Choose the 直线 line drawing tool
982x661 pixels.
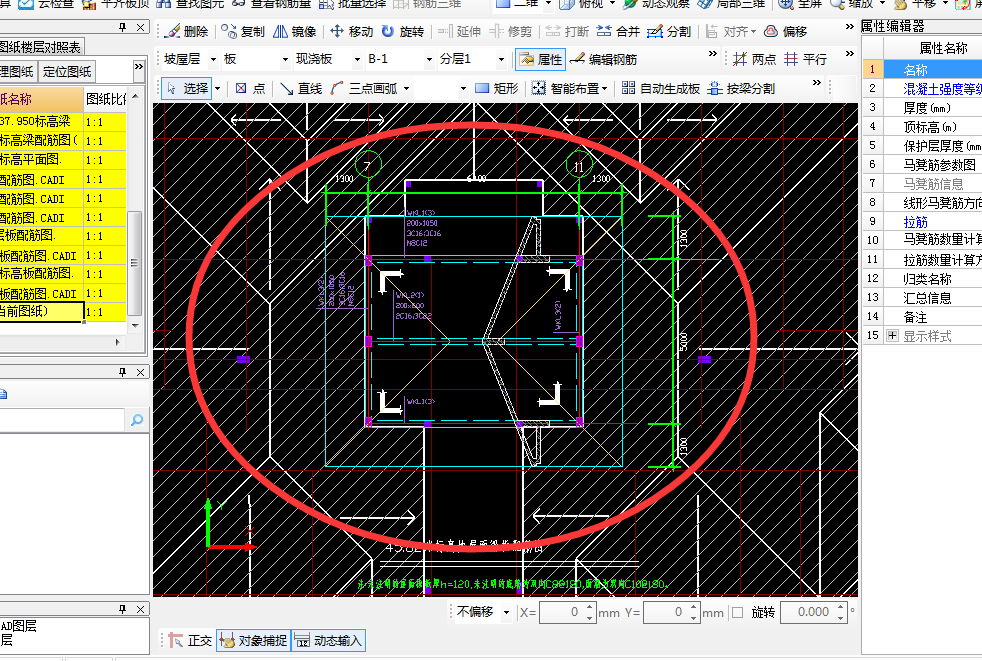pos(301,88)
